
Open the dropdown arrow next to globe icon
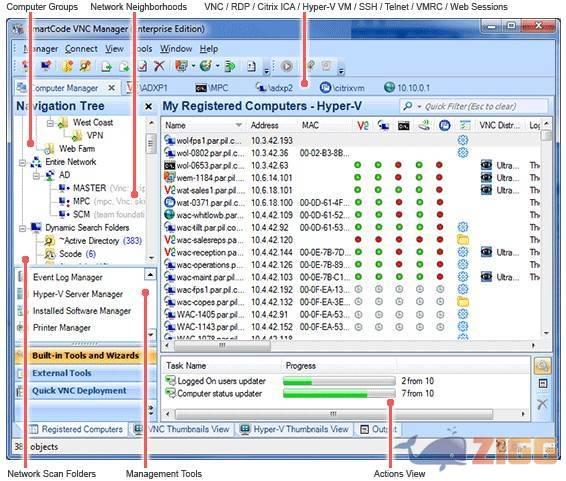click(x=218, y=66)
